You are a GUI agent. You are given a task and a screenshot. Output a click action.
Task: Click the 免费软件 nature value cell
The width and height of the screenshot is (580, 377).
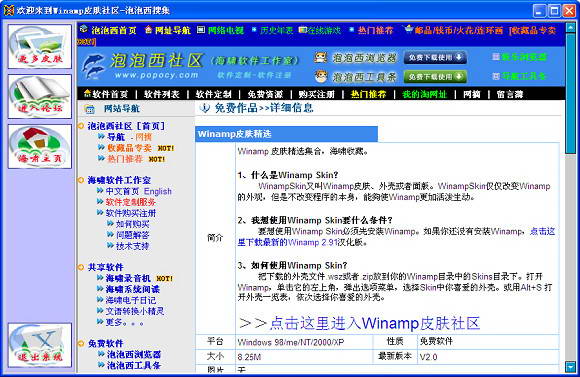(x=488, y=341)
